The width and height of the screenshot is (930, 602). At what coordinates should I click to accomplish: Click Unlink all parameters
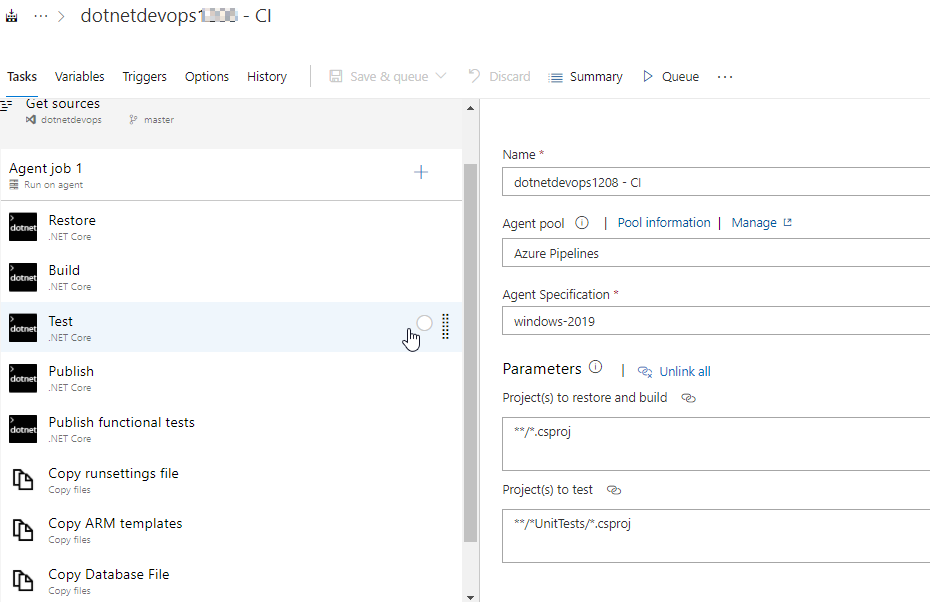coord(684,371)
